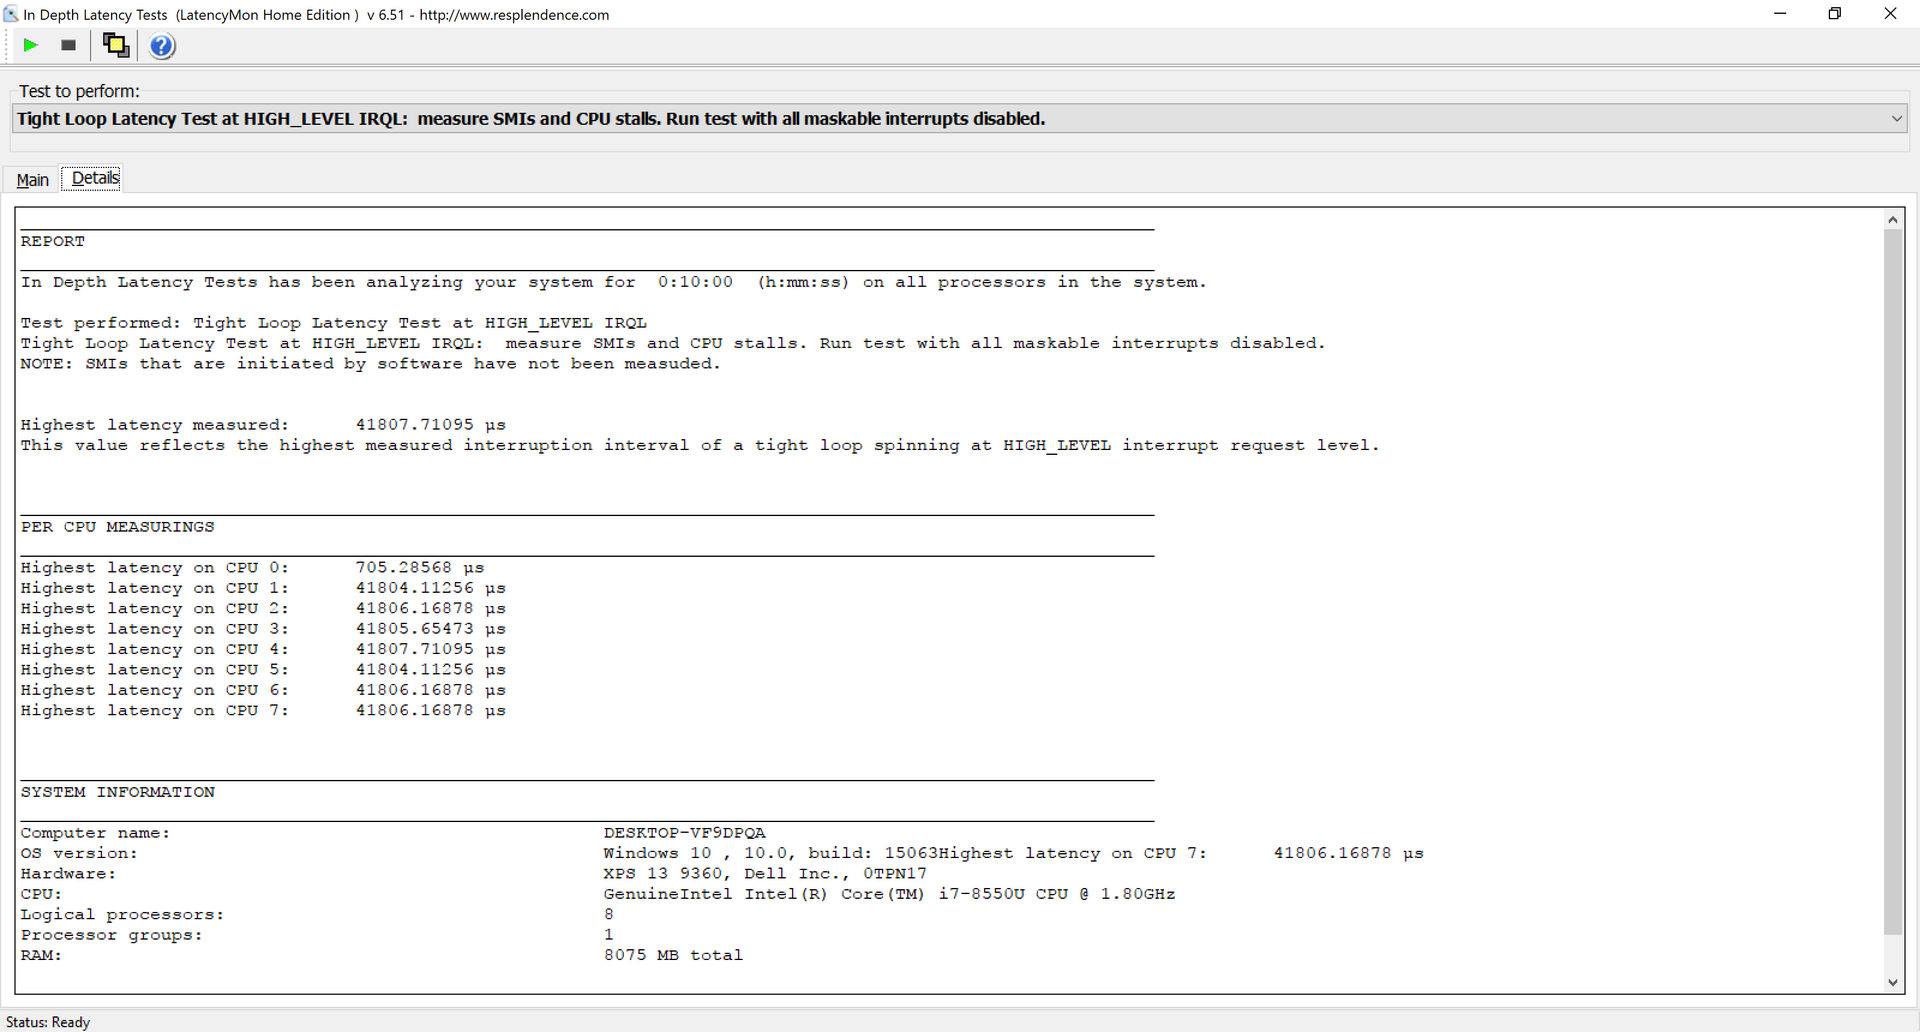Click the PER CPU MEASURINGS heading
This screenshot has width=1920, height=1032.
coord(117,527)
